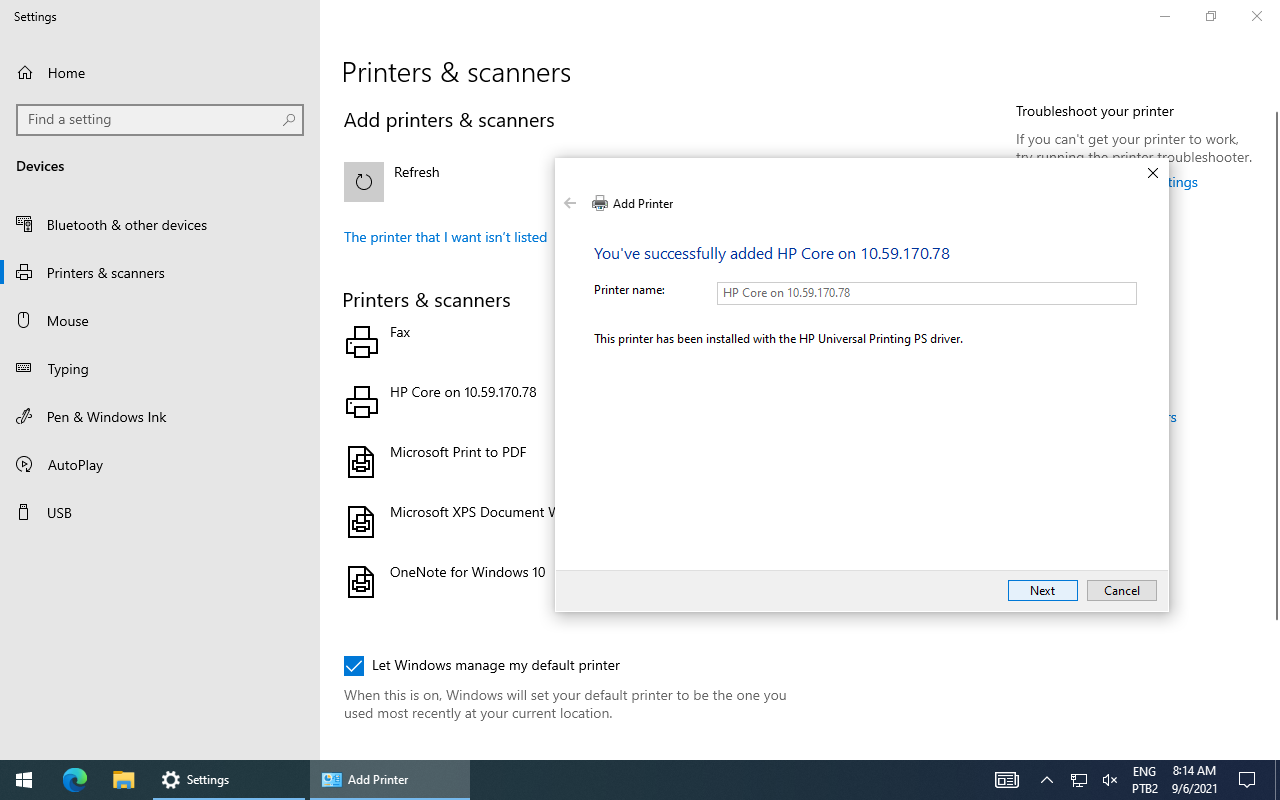Open Microsoft Edge from the taskbar
The width and height of the screenshot is (1280, 800).
click(x=75, y=780)
